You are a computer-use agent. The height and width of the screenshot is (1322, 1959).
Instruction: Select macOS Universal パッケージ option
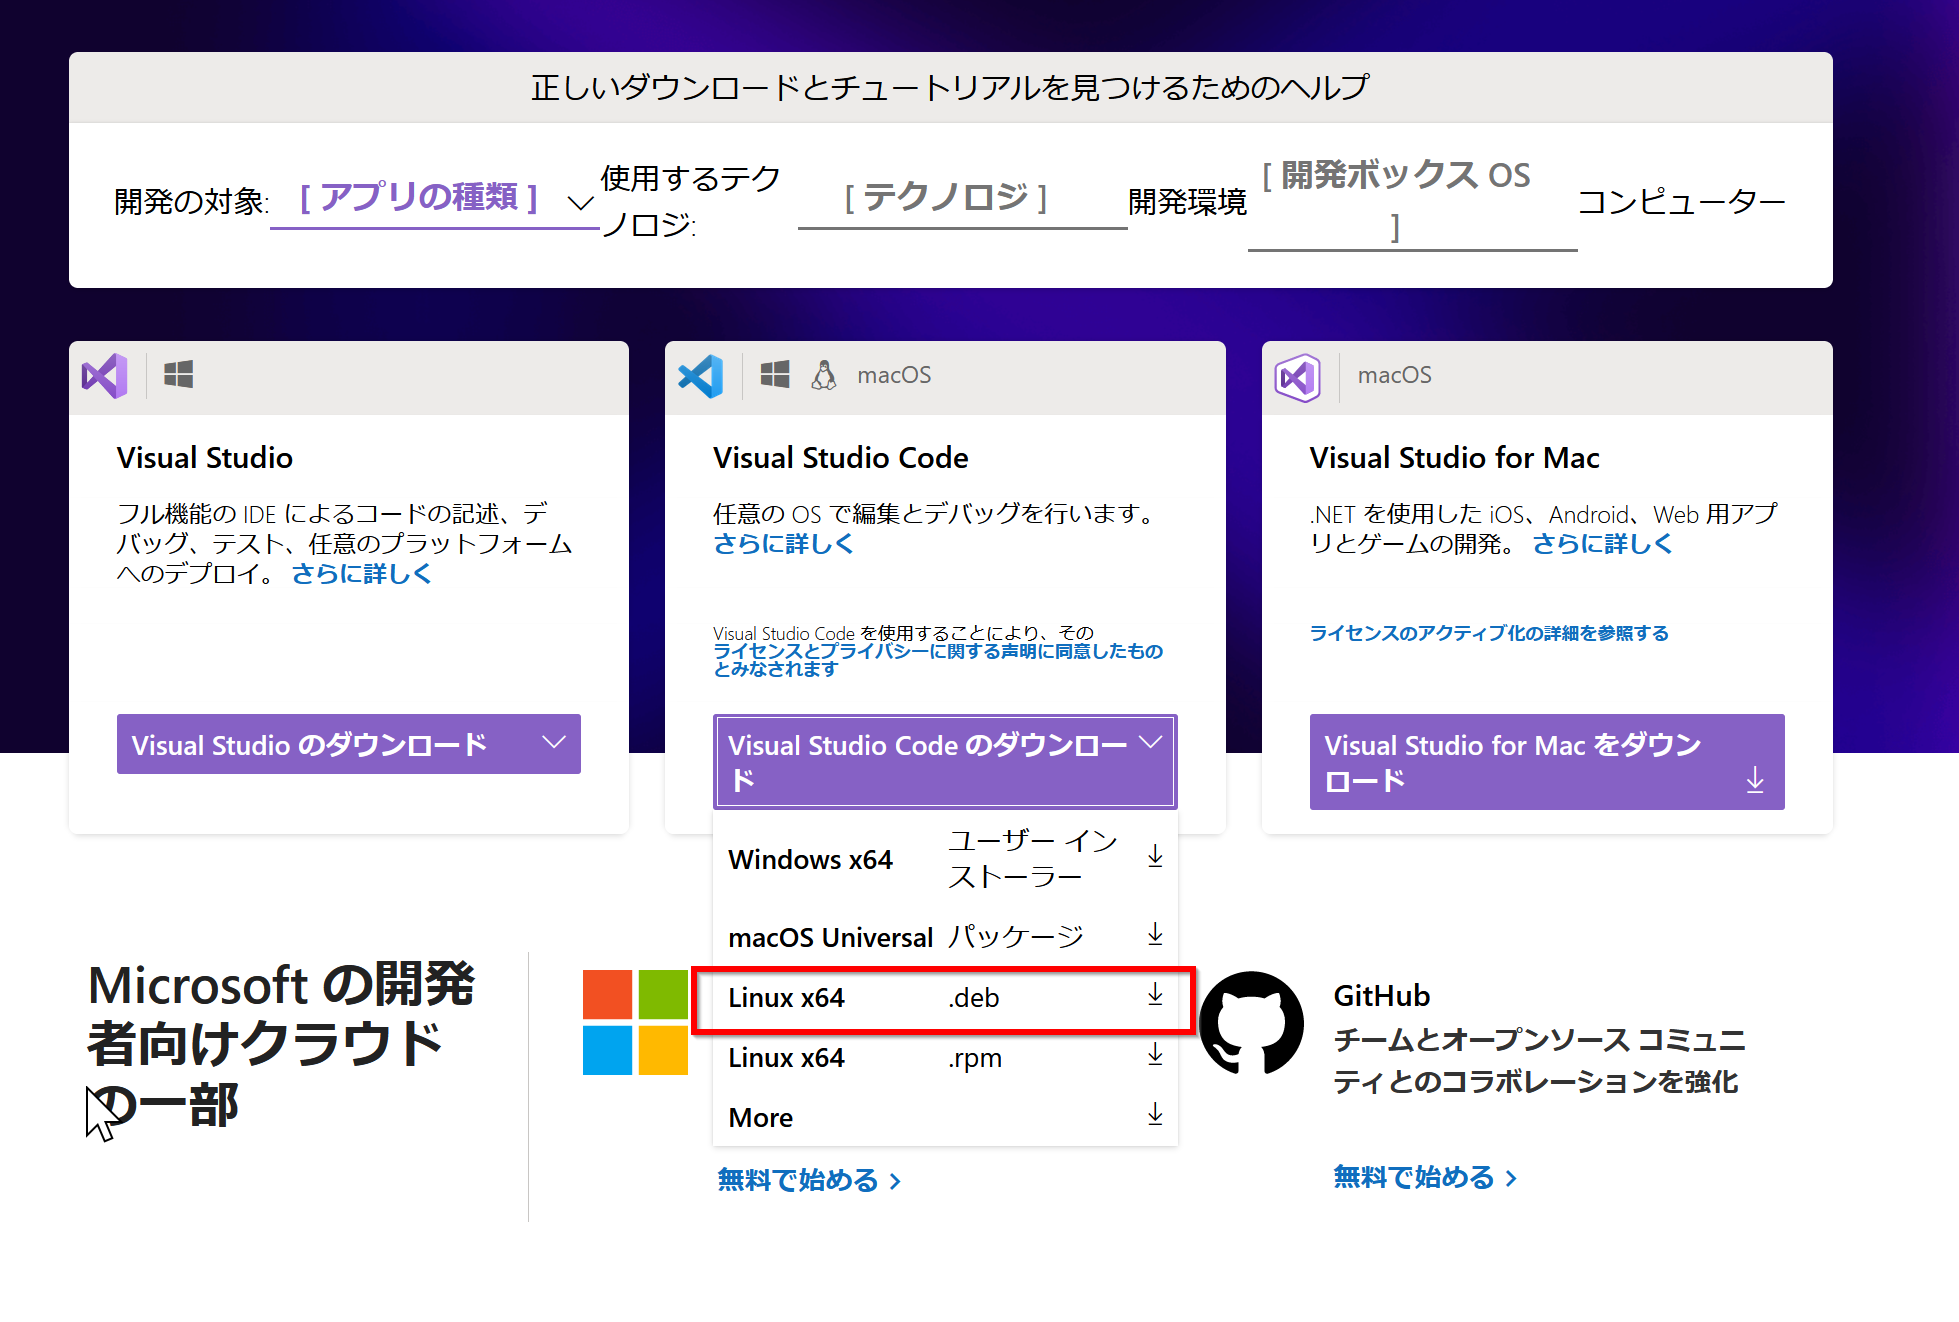(x=945, y=937)
